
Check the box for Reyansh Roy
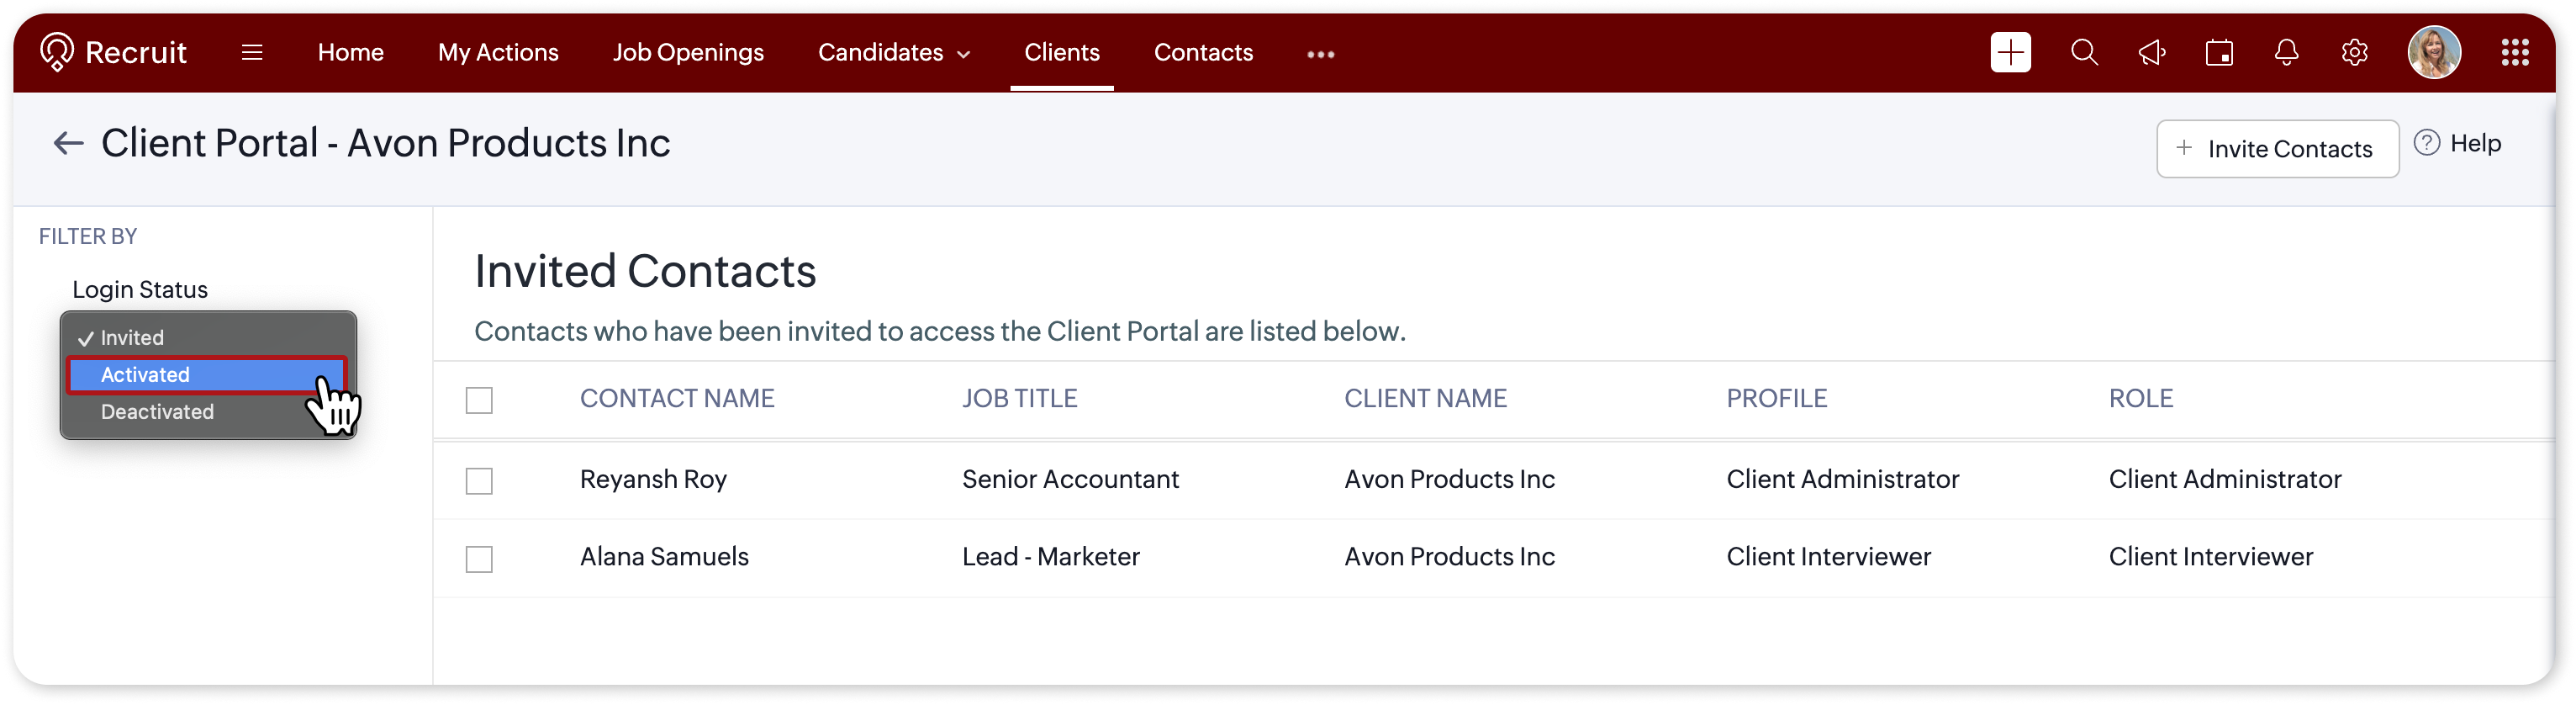[479, 481]
